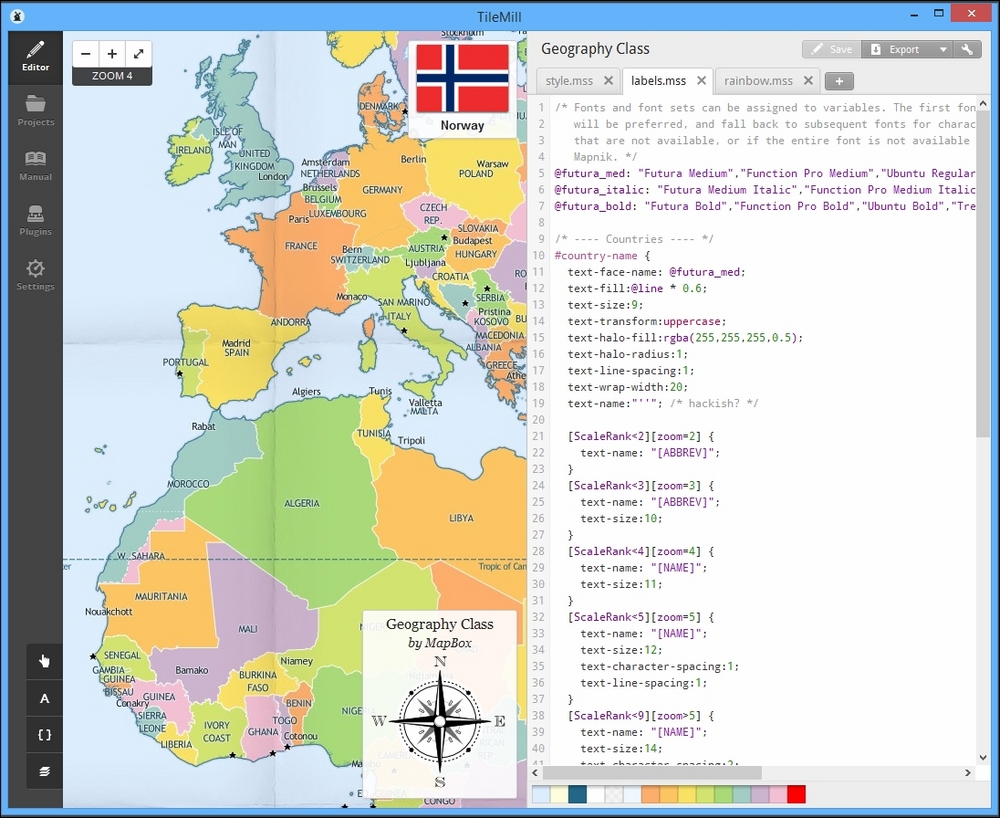
Task: Click the editor horizontal scrollbar right arrow
Action: [x=967, y=773]
